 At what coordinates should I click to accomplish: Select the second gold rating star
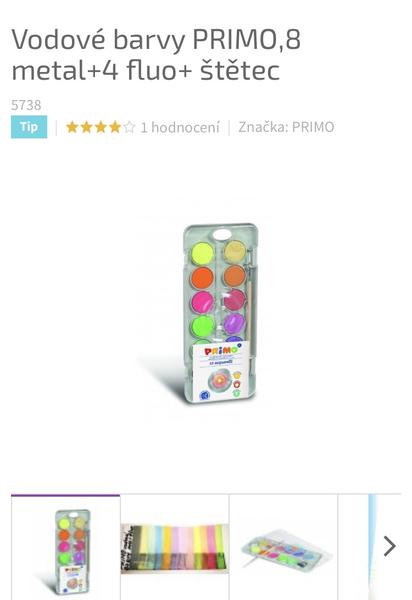click(86, 127)
